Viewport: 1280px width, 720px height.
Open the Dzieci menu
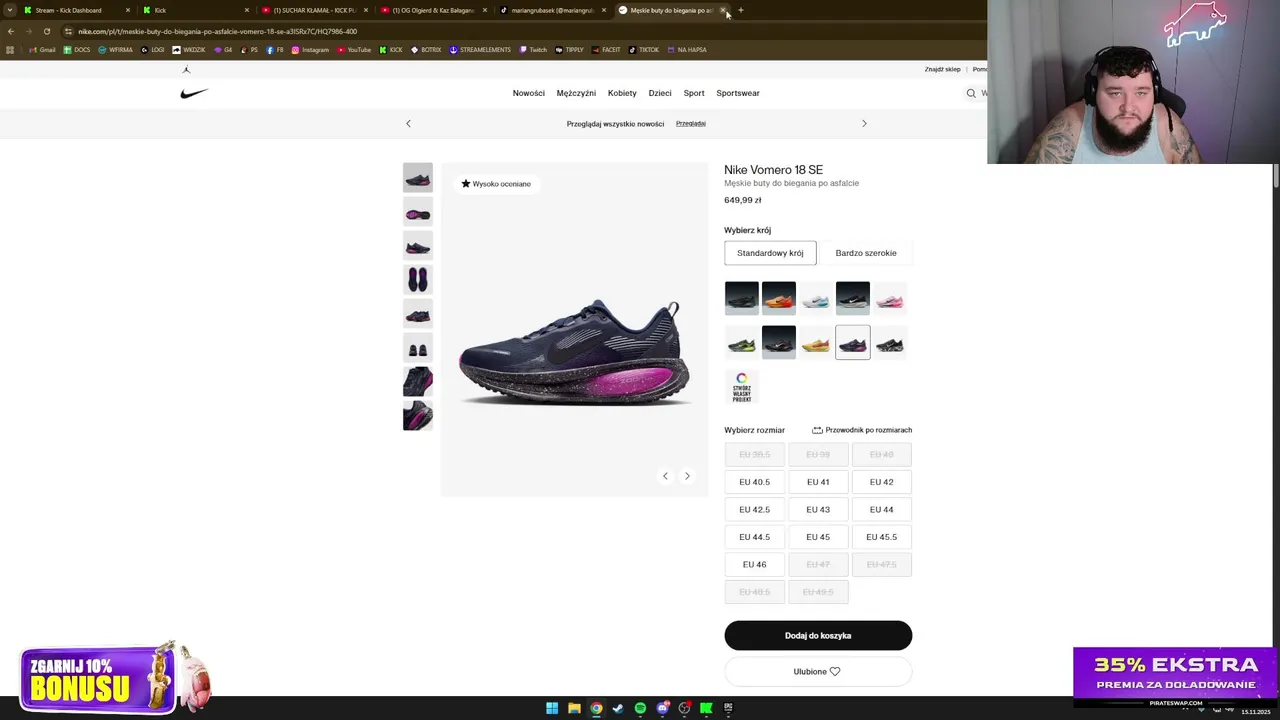660,93
